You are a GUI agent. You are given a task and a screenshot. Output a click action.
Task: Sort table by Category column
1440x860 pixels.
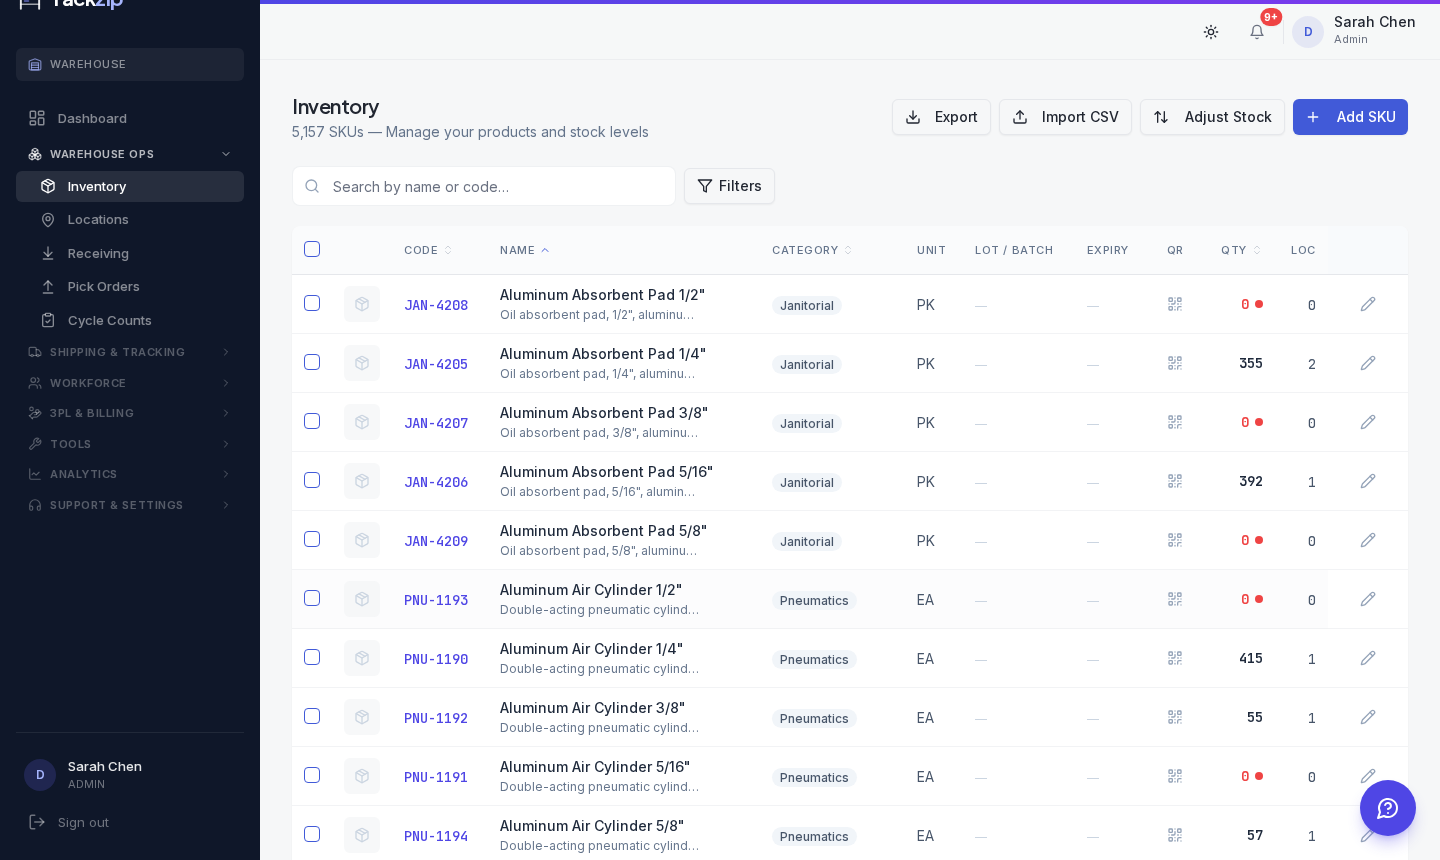[x=812, y=250]
